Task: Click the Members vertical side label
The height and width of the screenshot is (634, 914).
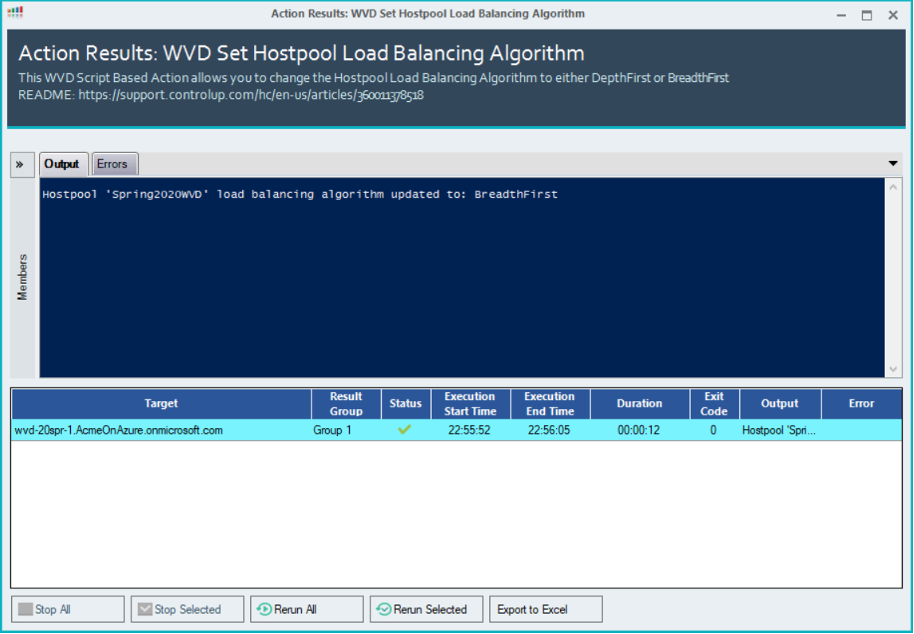Action: pyautogui.click(x=23, y=277)
